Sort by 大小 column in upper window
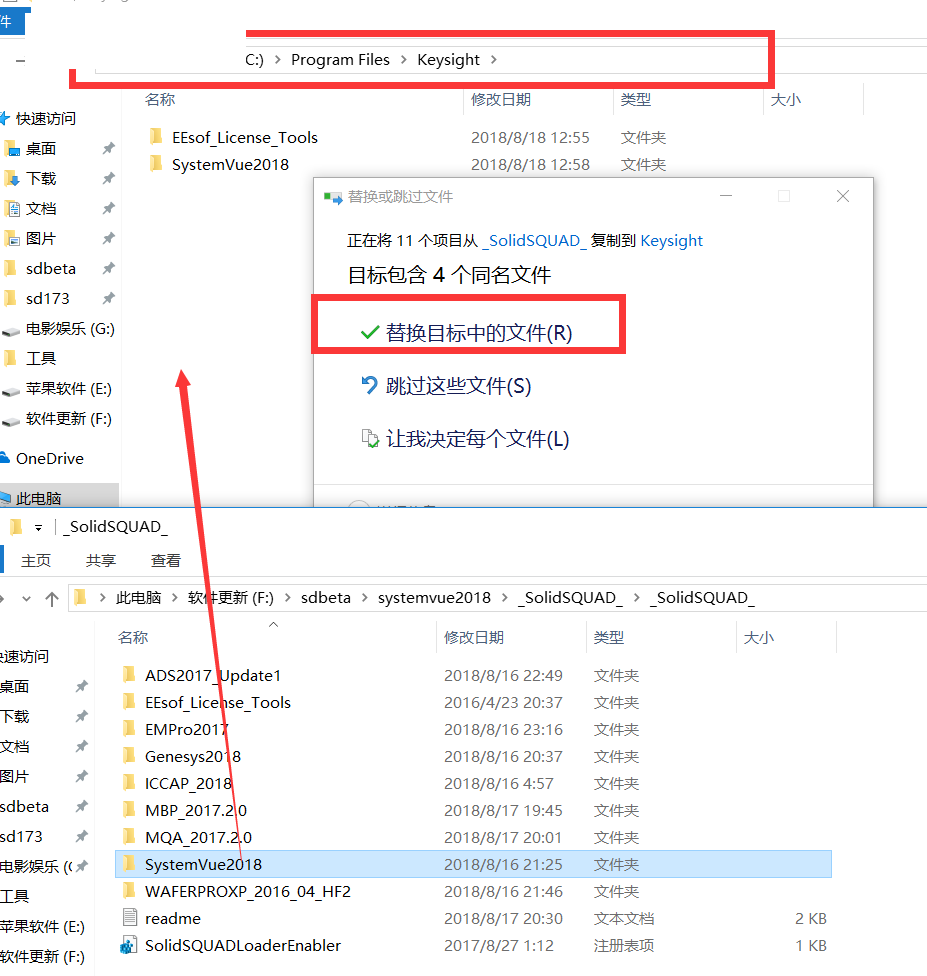 (x=786, y=100)
